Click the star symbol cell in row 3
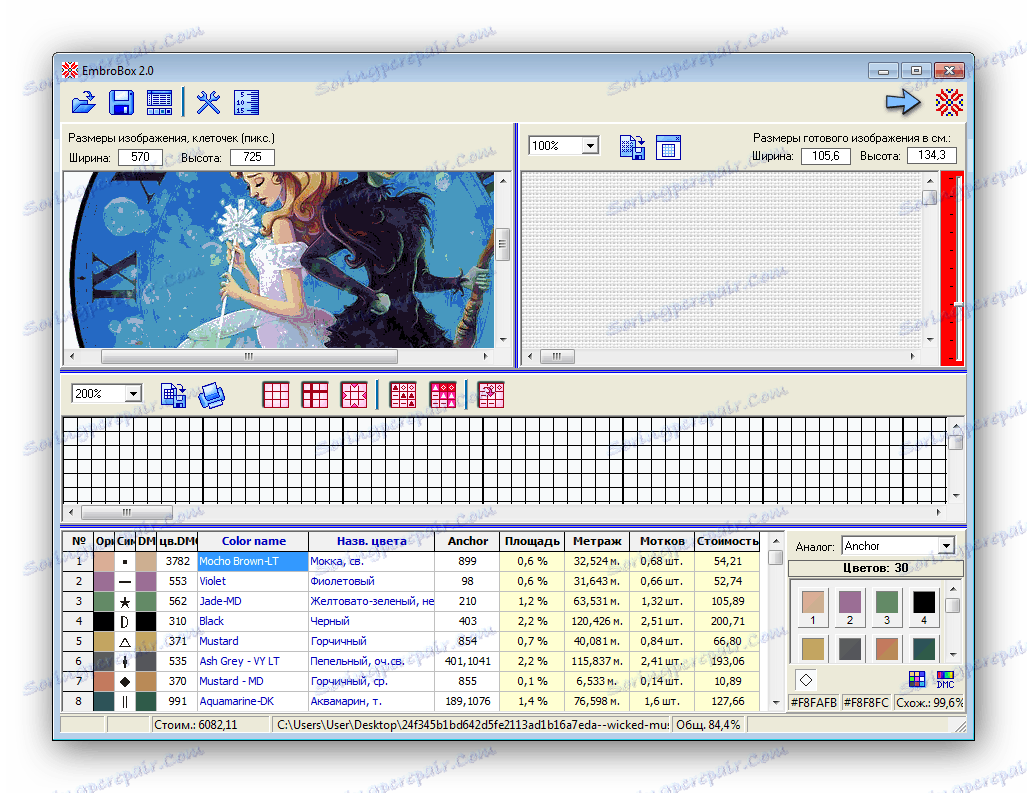Viewport: 1027px width, 793px height. [x=125, y=601]
